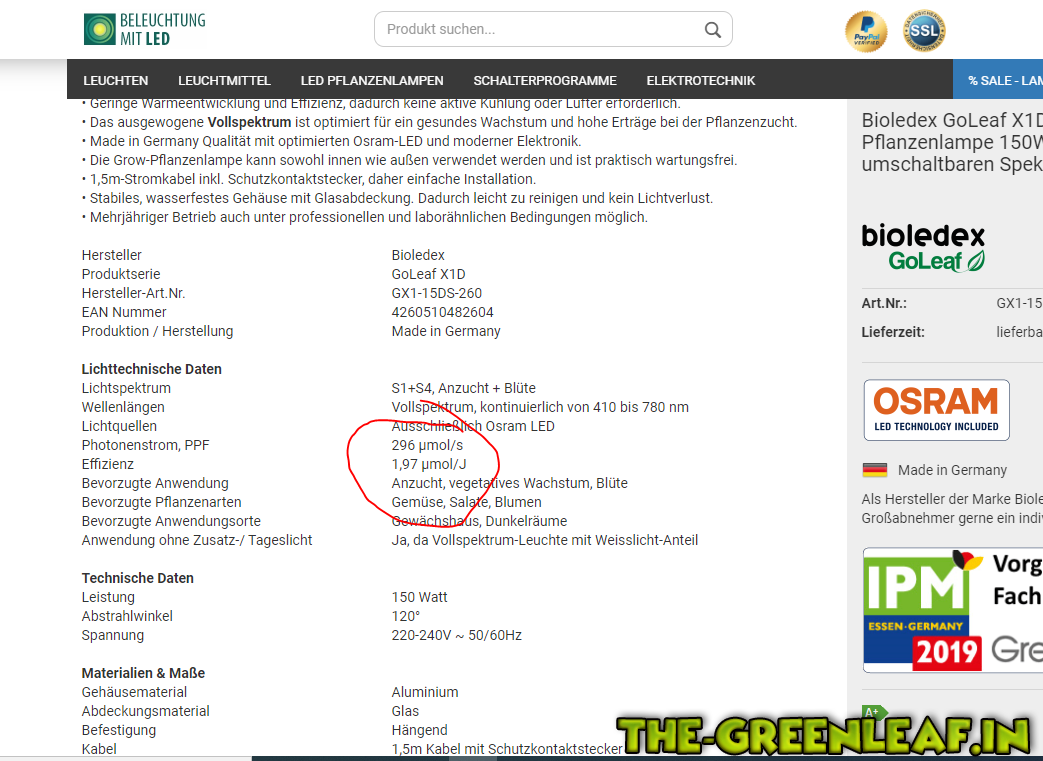Click the Hersteller-Art.Nr. value GX1-15DS-260
1043x761 pixels.
pyautogui.click(x=436, y=293)
